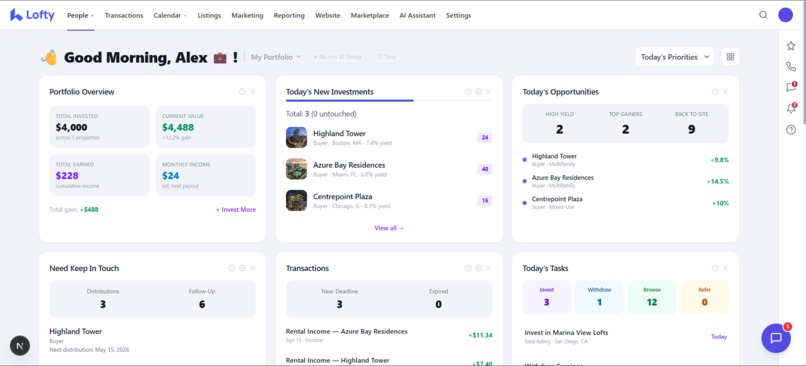Screen dimensions: 806x366
Task: Expand the Calendar menu dropdown
Action: (x=170, y=15)
